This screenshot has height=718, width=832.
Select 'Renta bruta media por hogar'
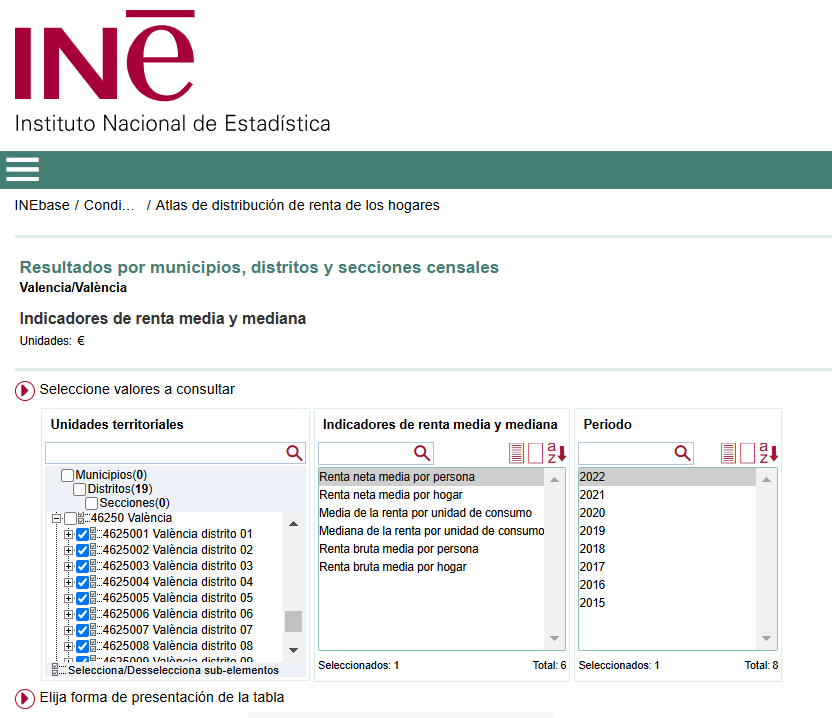coord(393,567)
